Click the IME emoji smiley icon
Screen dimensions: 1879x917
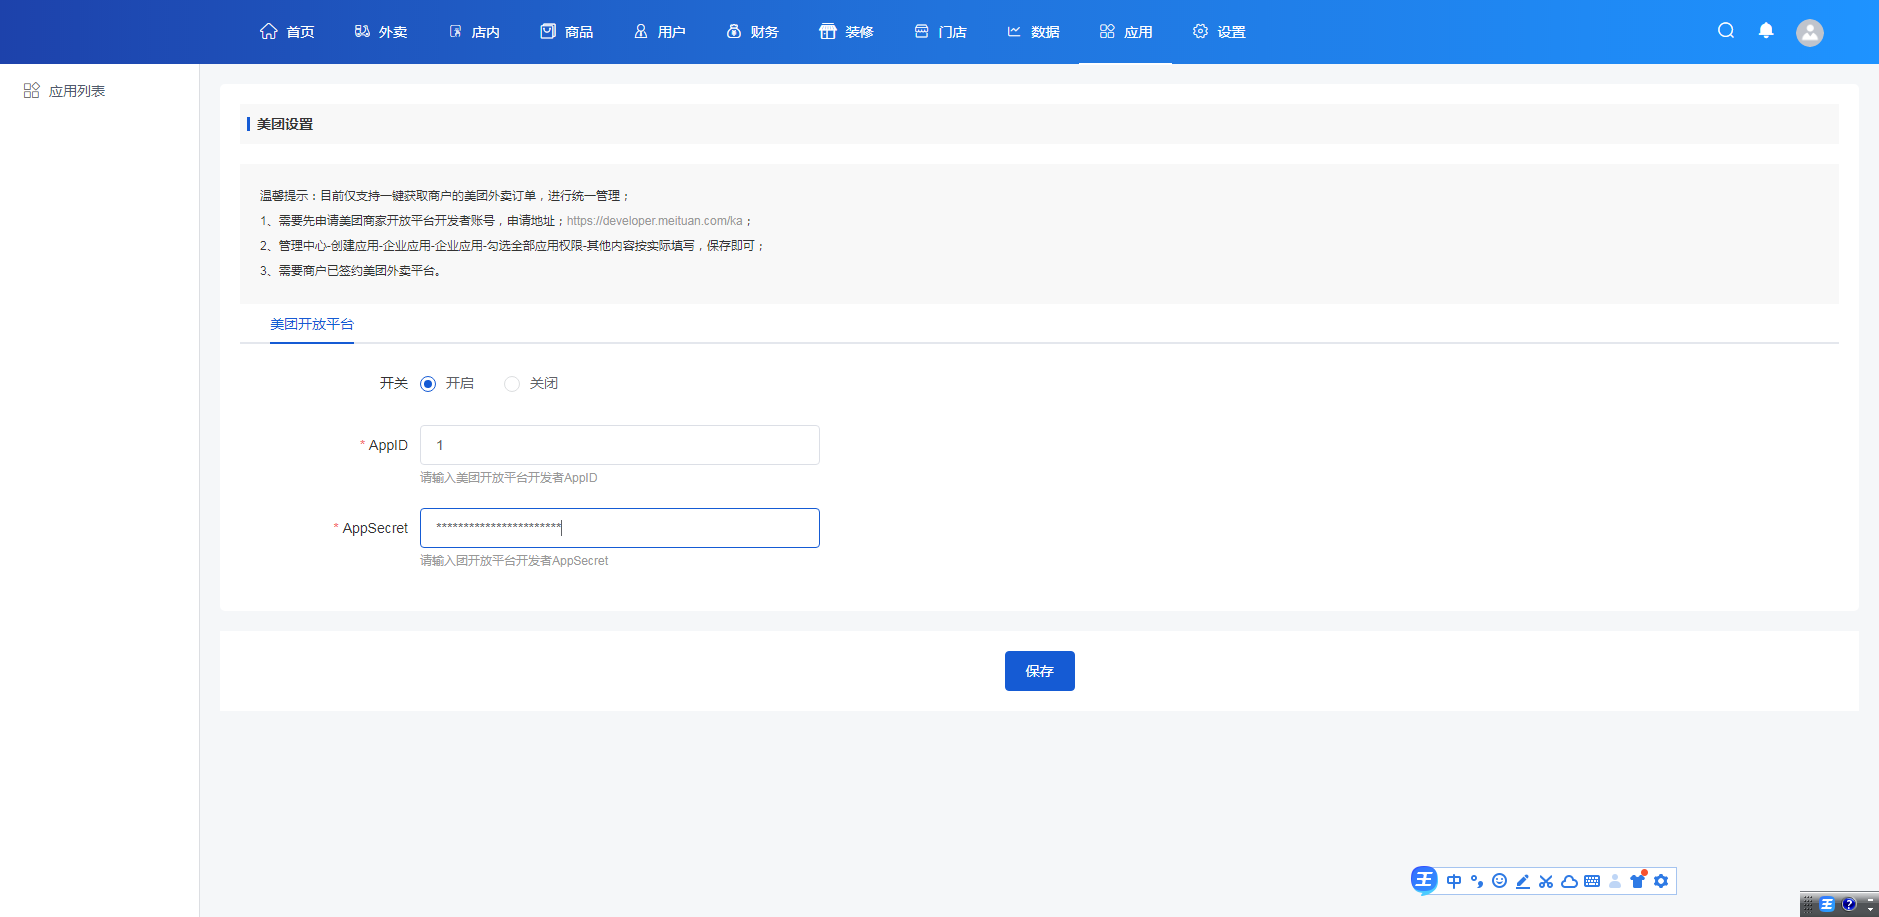[x=1499, y=881]
